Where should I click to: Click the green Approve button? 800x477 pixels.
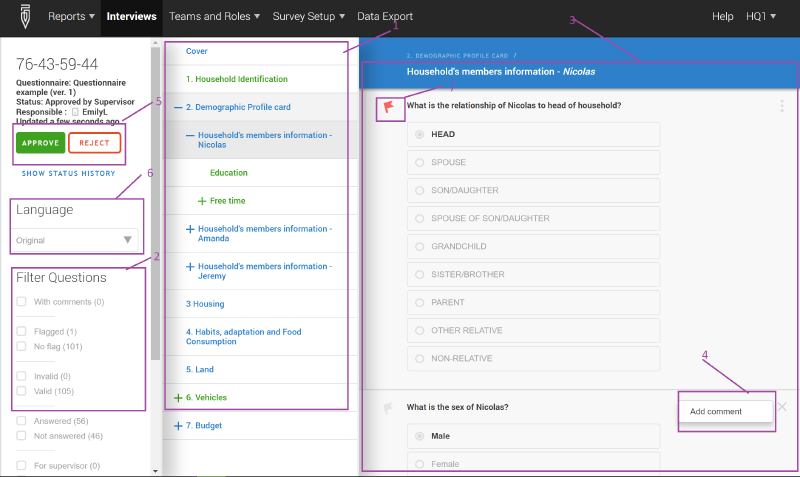coord(40,143)
